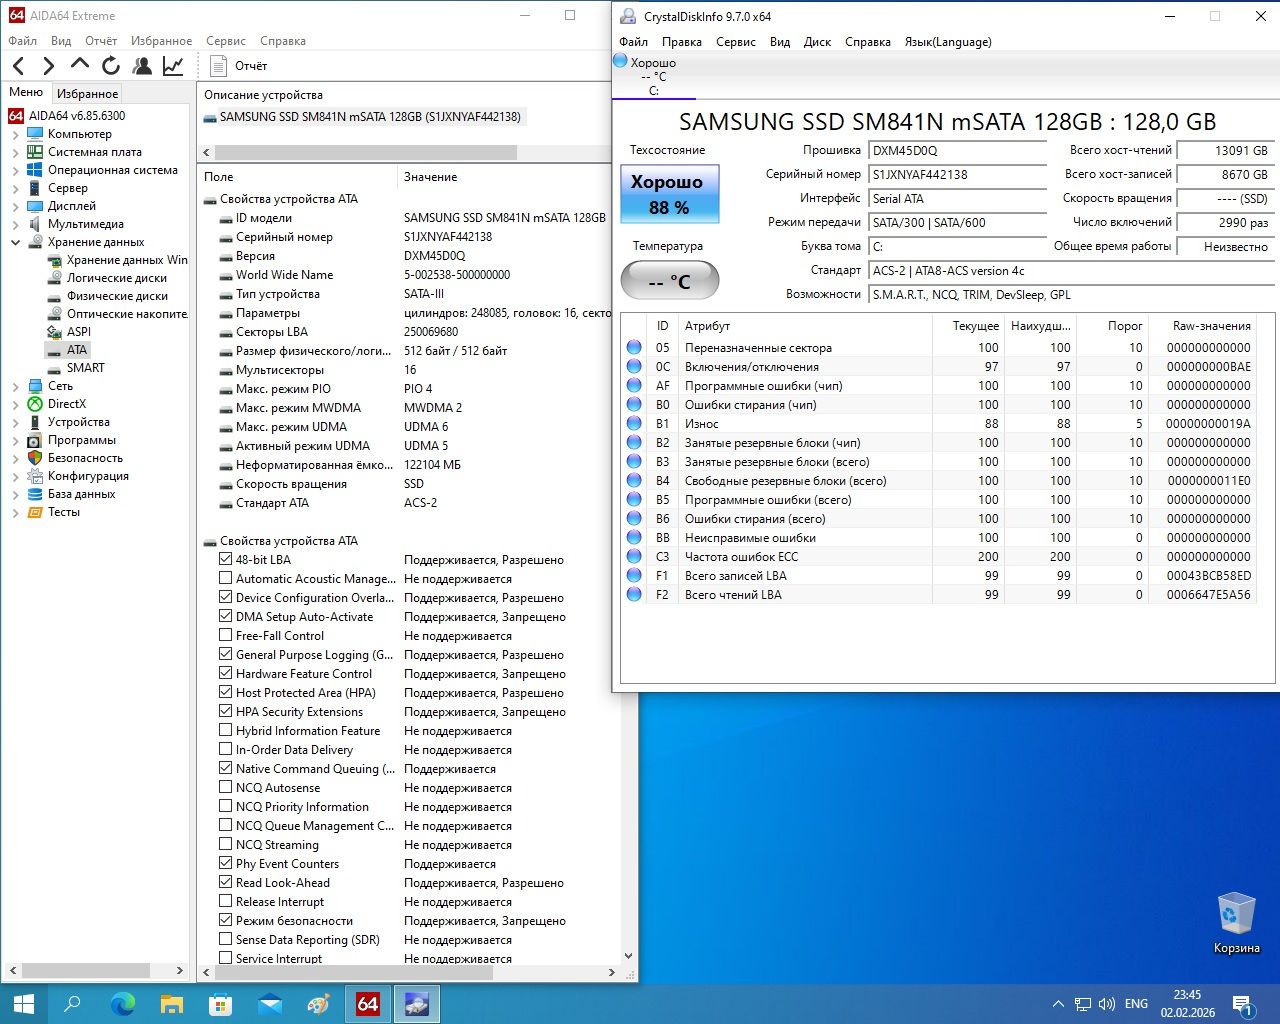Click the AIDA64 up arrow toolbar icon
This screenshot has height=1024, width=1280.
[80, 66]
